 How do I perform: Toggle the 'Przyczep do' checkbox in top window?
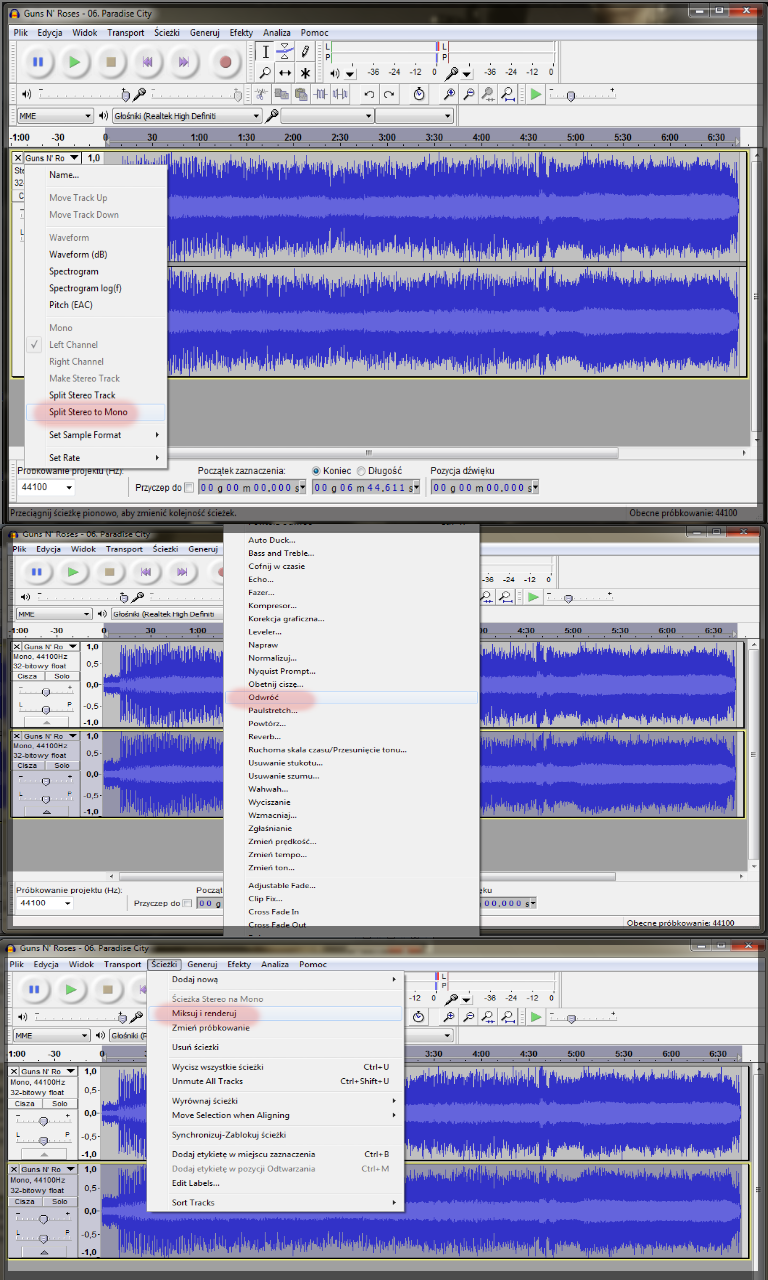click(189, 487)
